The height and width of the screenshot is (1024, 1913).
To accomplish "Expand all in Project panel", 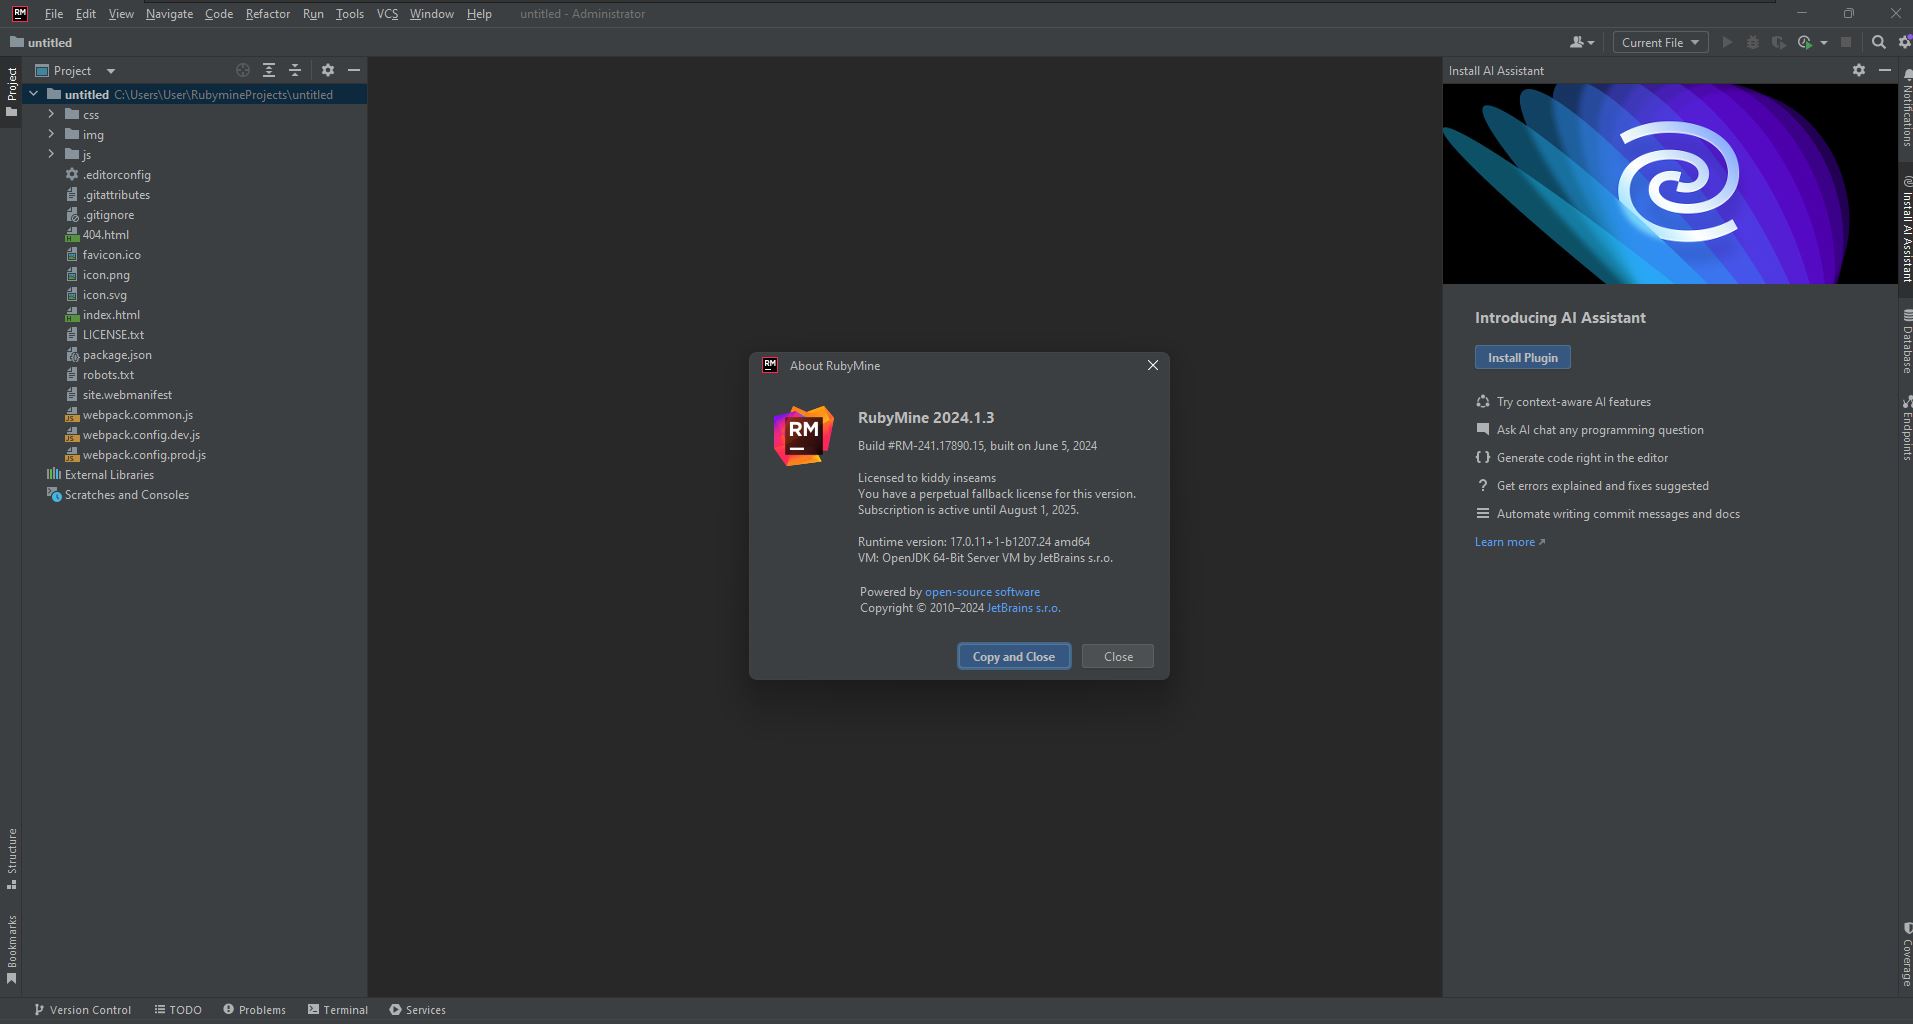I will (269, 70).
